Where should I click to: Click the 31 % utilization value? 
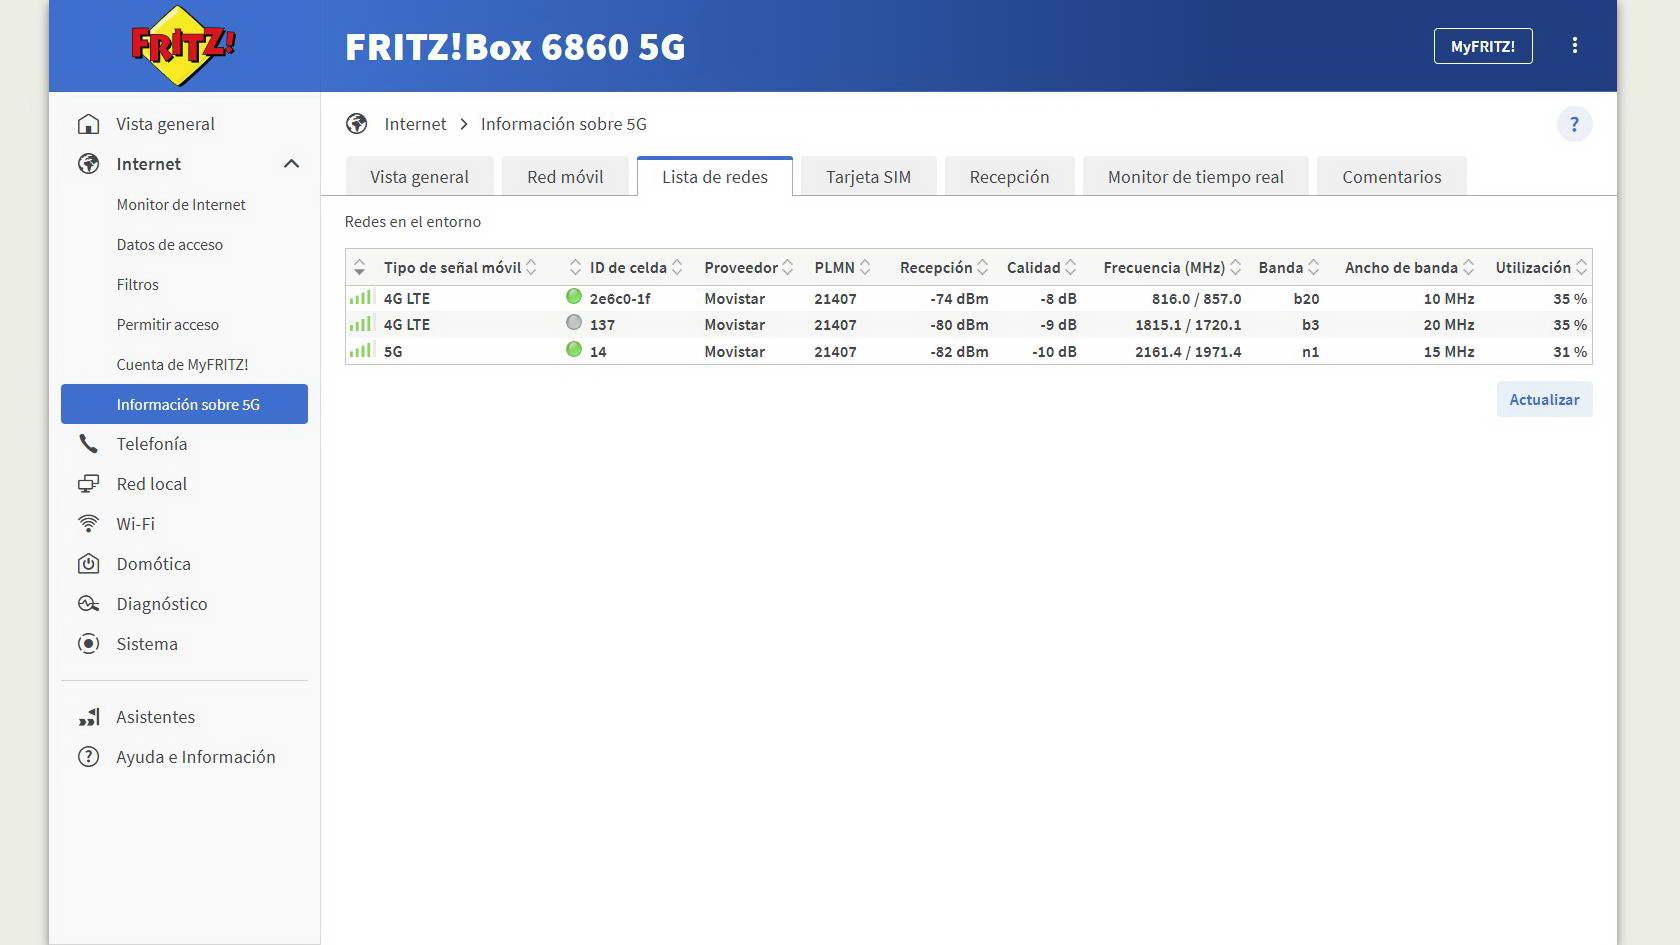(x=1570, y=352)
